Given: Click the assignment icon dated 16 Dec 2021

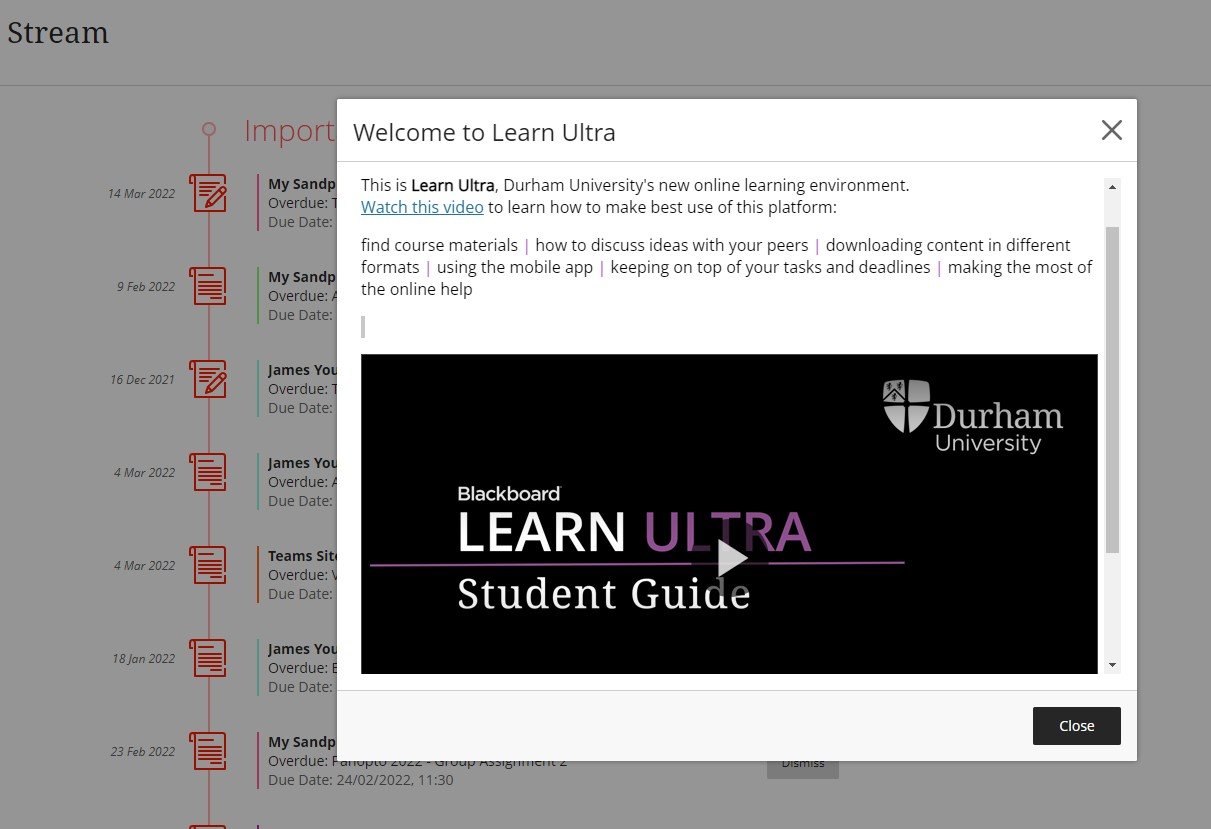Looking at the screenshot, I should tap(208, 379).
